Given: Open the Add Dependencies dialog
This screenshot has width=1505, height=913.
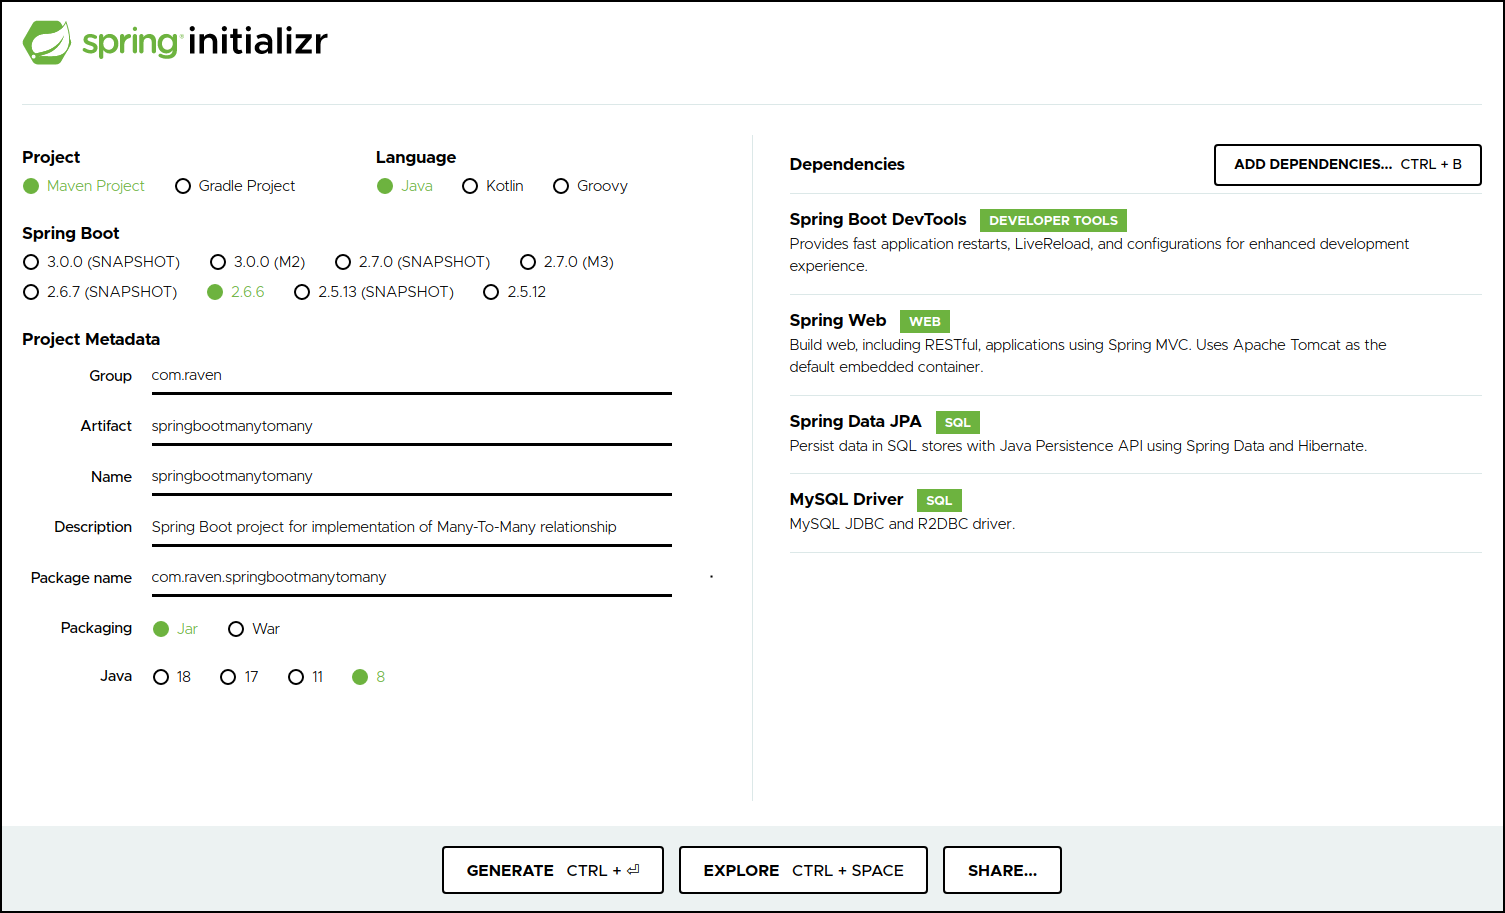Looking at the screenshot, I should pos(1347,165).
